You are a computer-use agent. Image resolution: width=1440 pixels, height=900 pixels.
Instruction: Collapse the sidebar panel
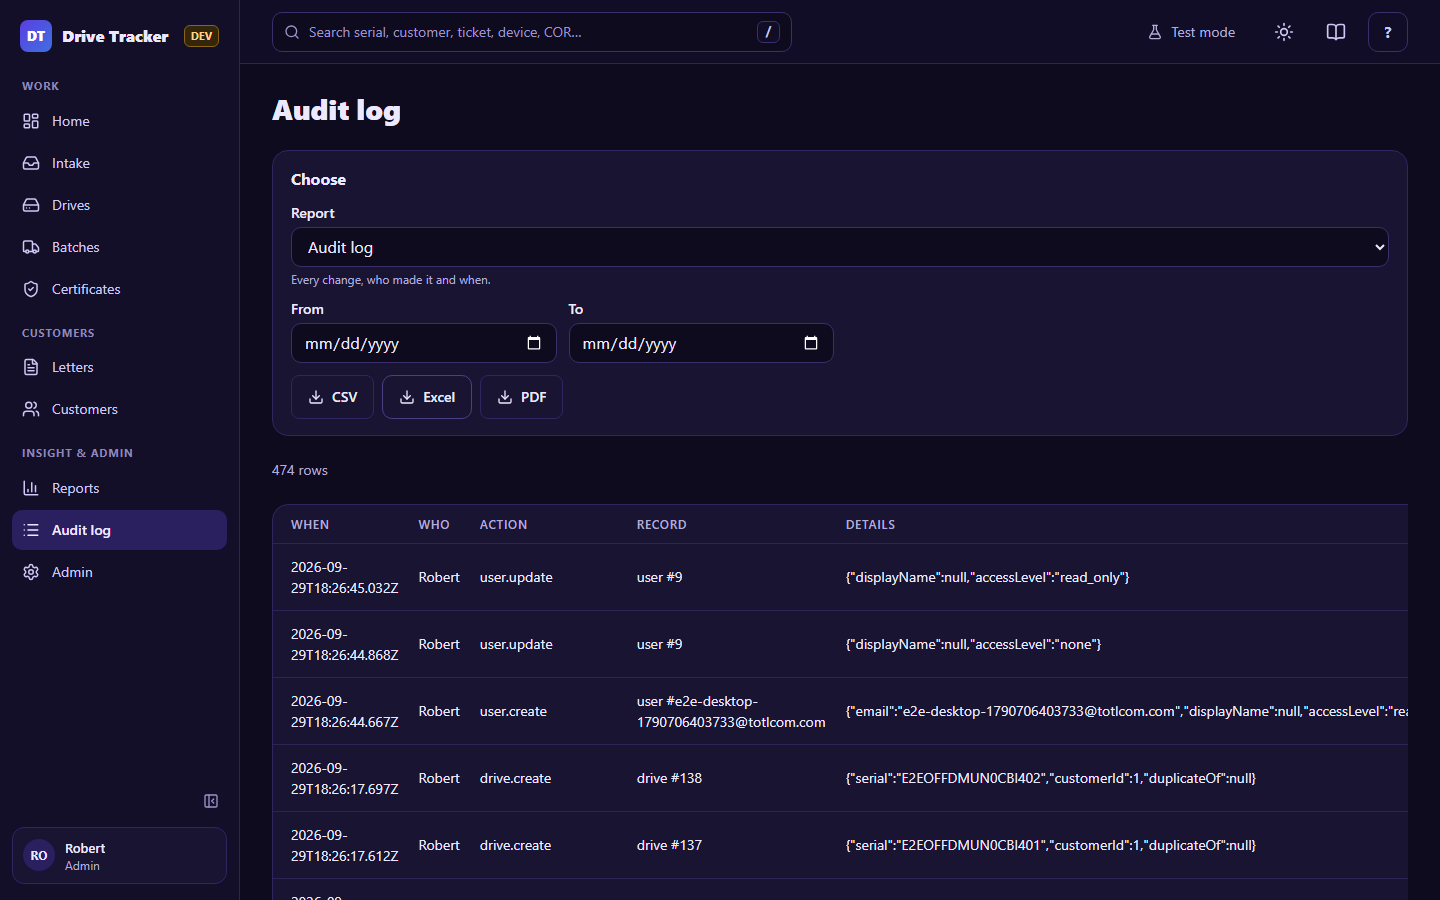click(211, 801)
